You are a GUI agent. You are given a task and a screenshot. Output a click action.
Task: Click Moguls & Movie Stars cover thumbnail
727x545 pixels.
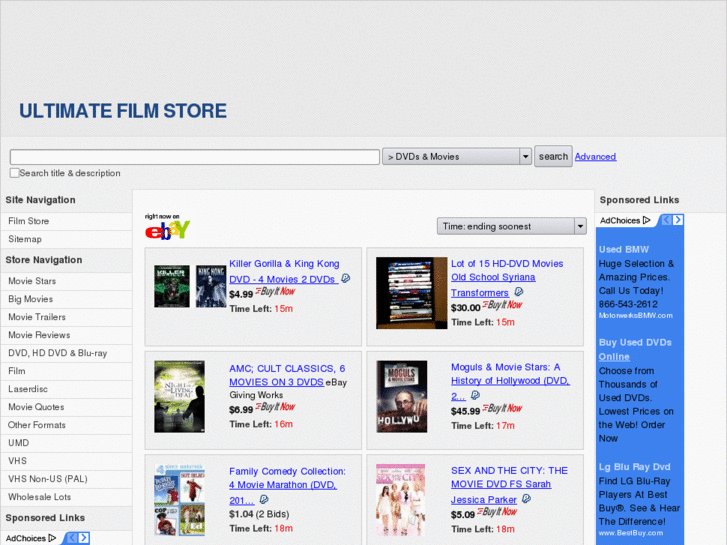click(x=402, y=397)
